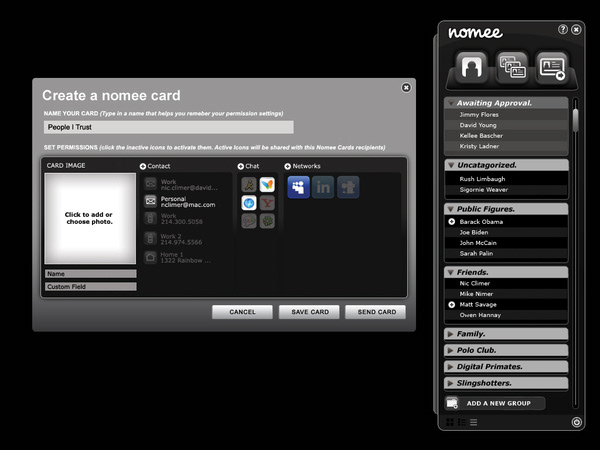Close the nomee panel
This screenshot has width=600, height=450.
coord(576,29)
